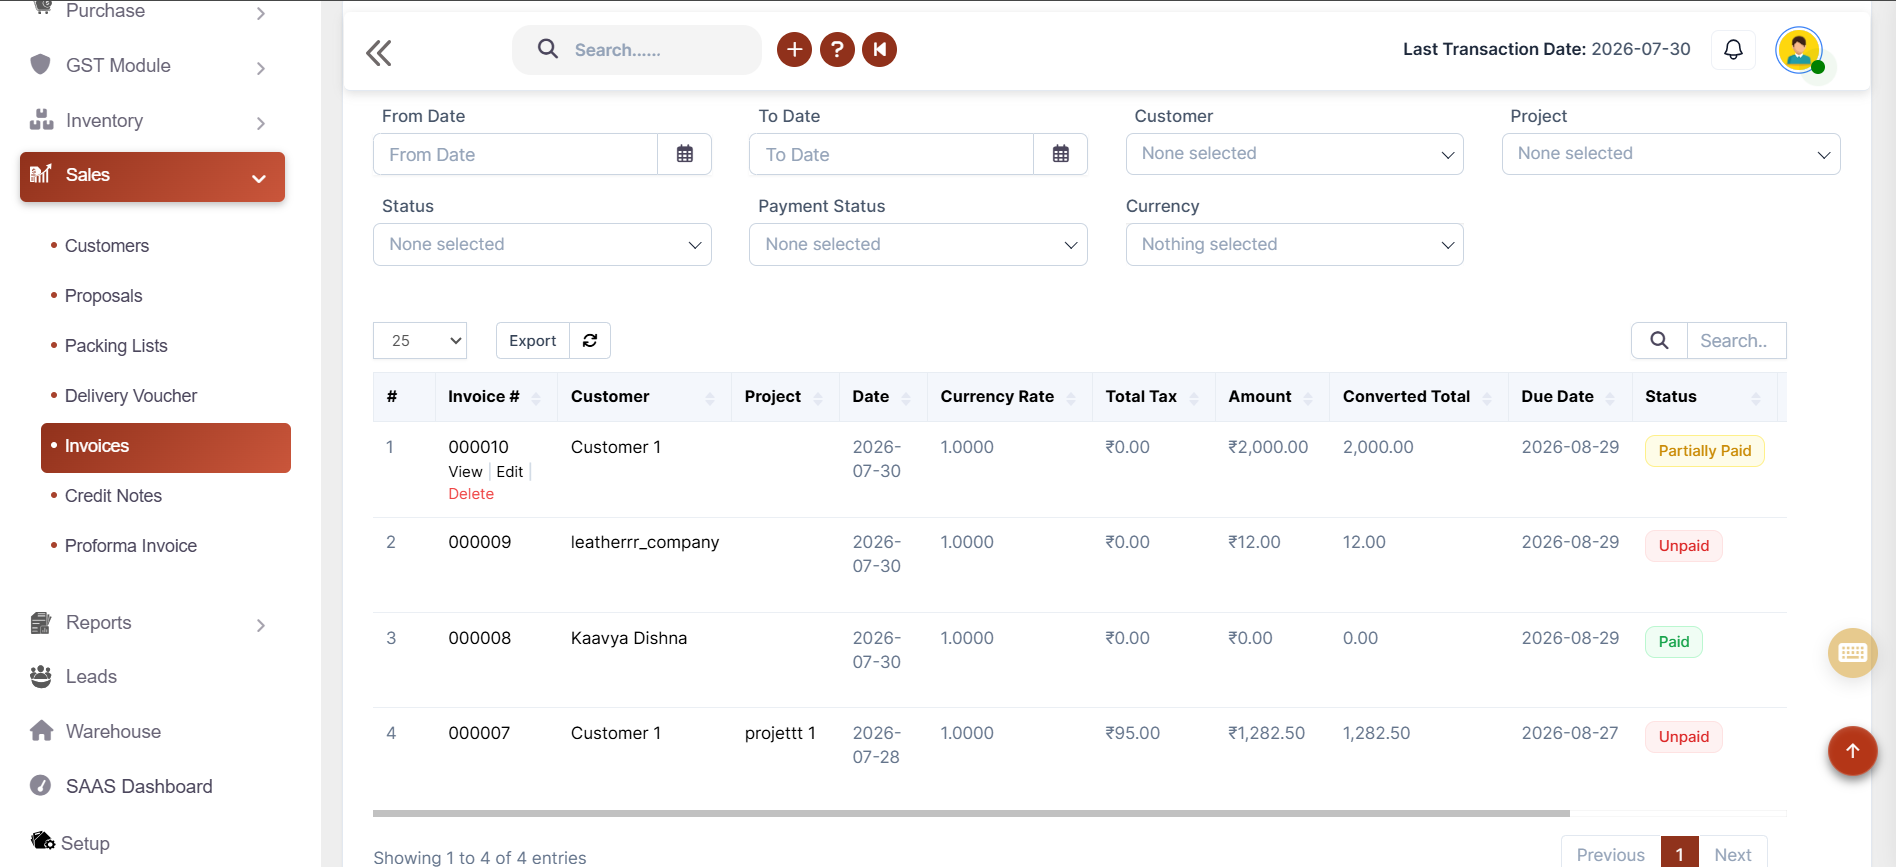Viewport: 1896px width, 867px height.
Task: Open Proposals page
Action: pos(104,296)
